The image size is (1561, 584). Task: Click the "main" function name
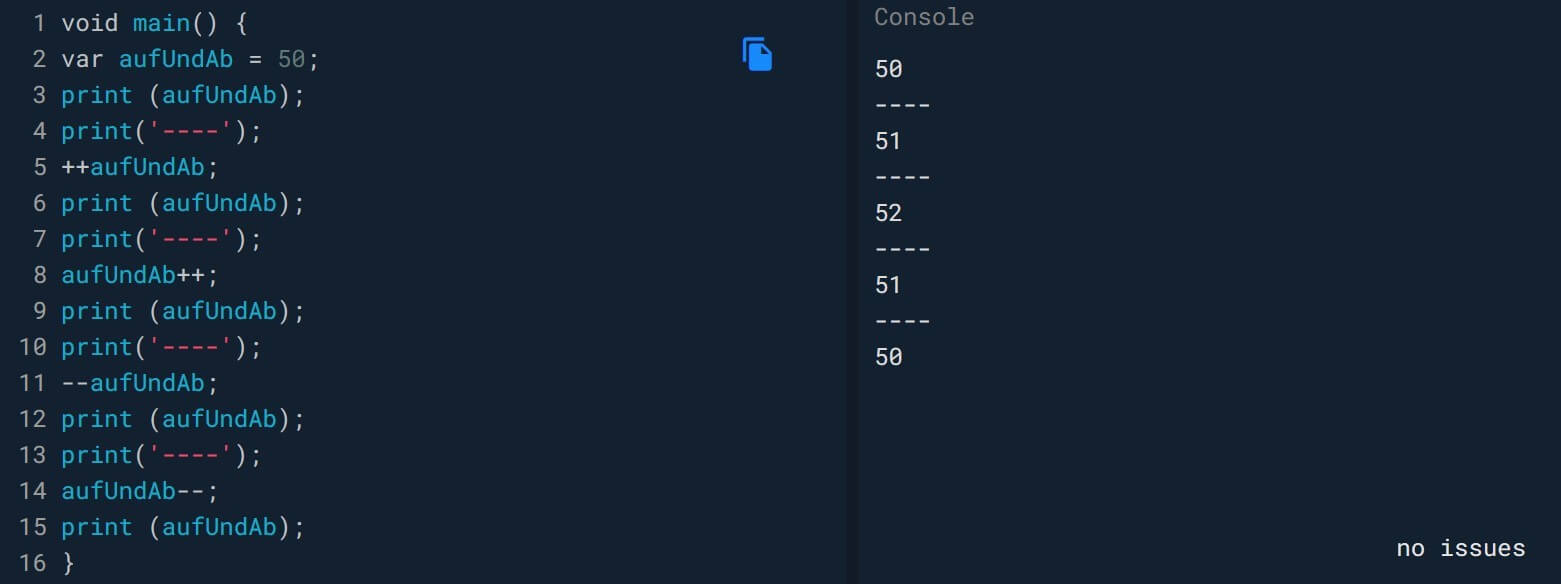click(160, 23)
